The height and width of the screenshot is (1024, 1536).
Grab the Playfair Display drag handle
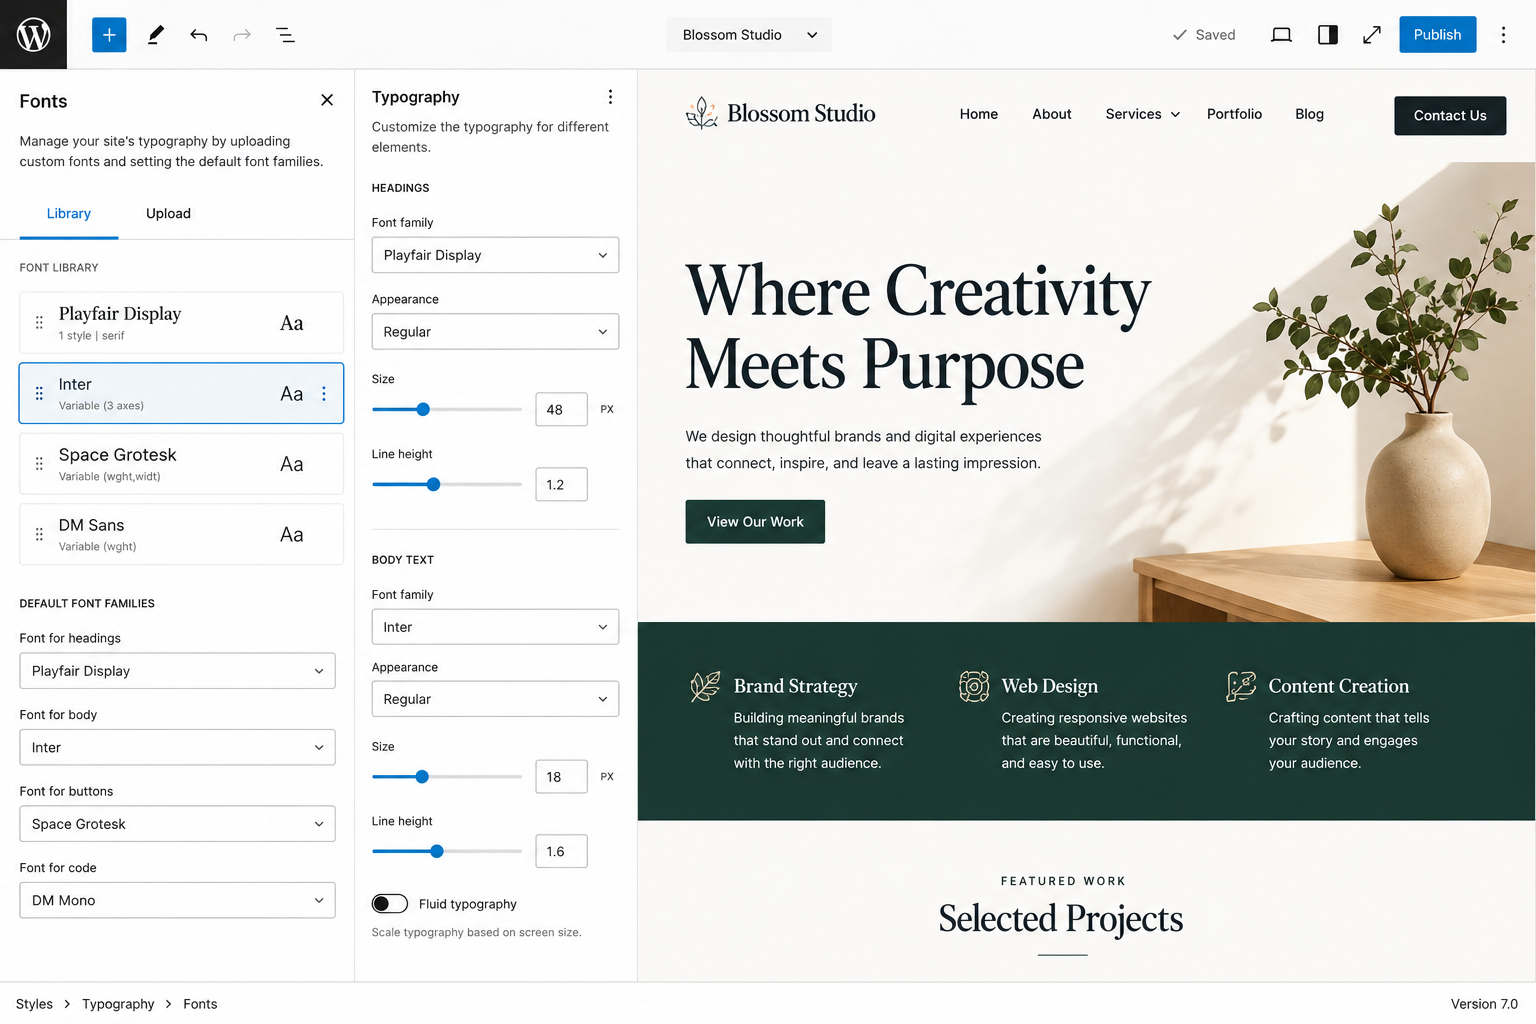coord(39,322)
